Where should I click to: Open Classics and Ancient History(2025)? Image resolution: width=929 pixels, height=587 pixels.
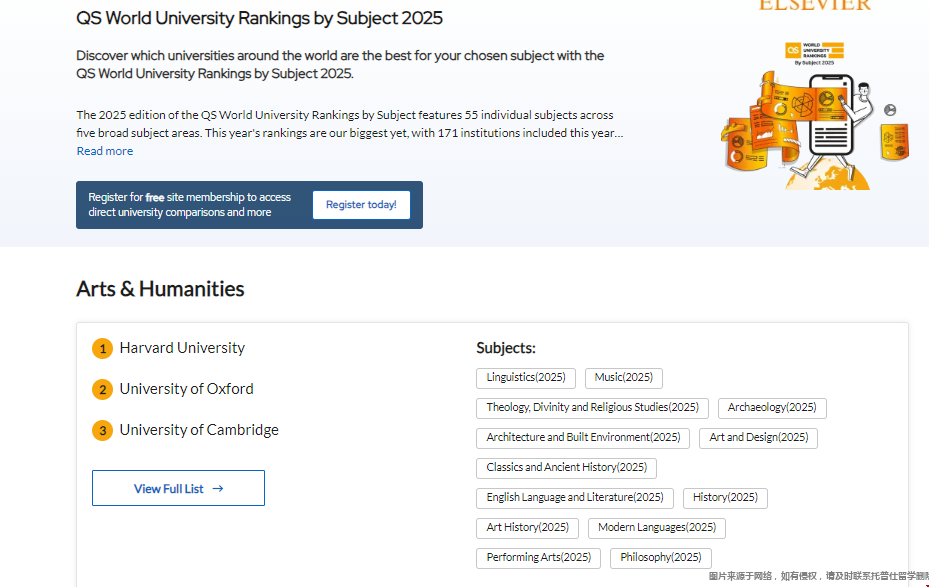pyautogui.click(x=566, y=468)
